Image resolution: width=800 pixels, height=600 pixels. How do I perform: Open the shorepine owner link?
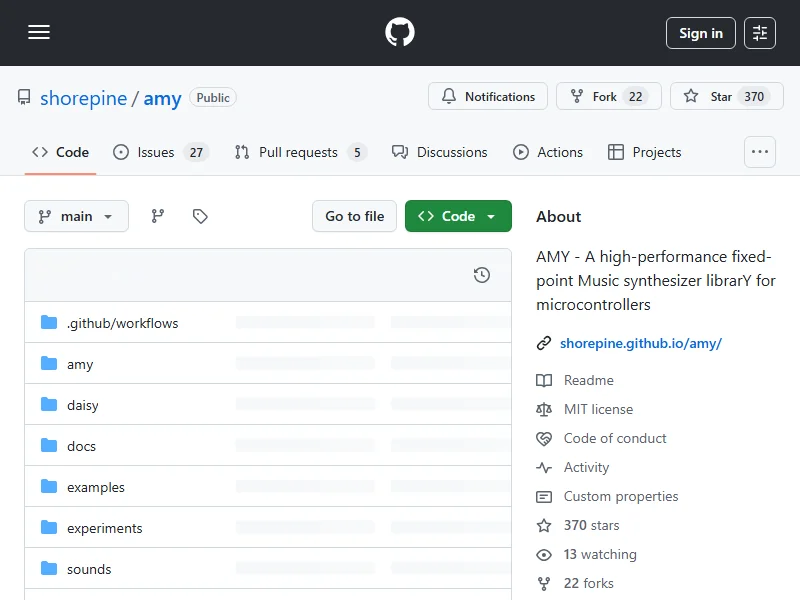point(83,98)
